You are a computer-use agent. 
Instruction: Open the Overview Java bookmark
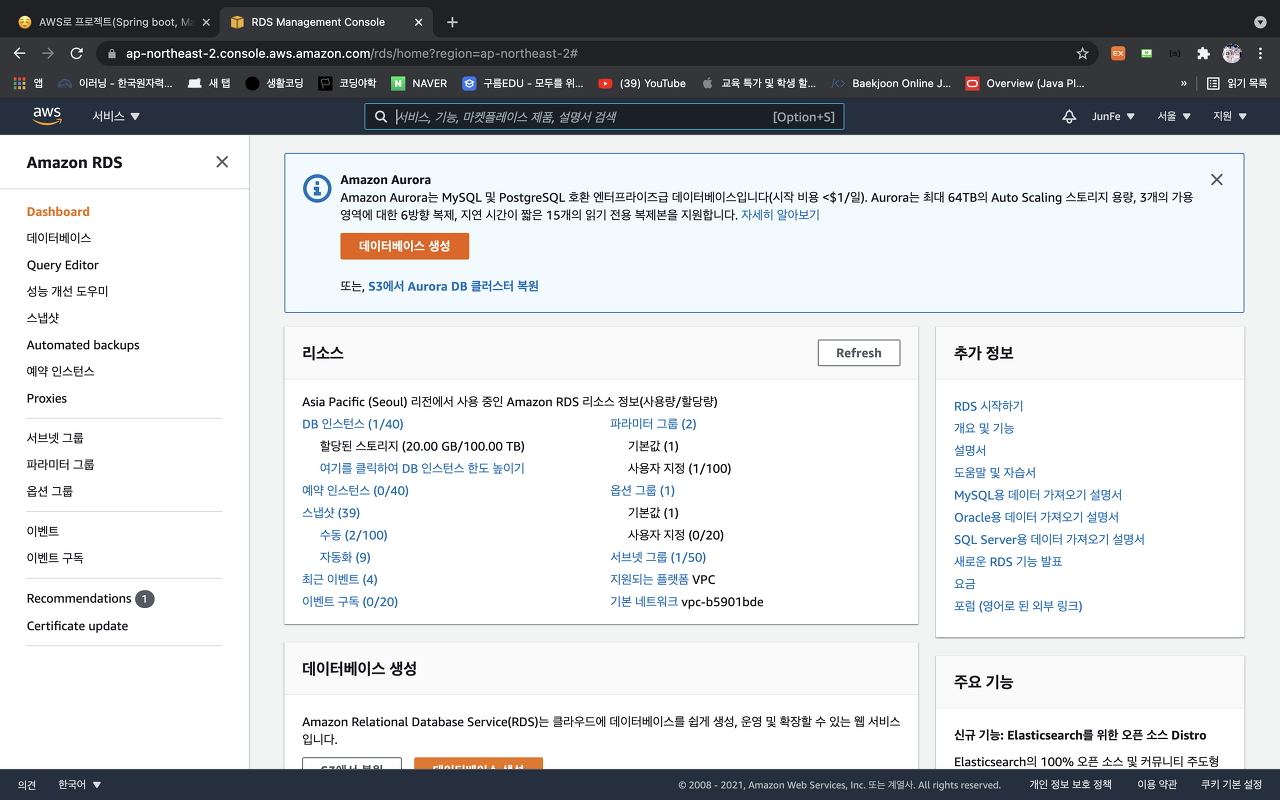(1025, 83)
